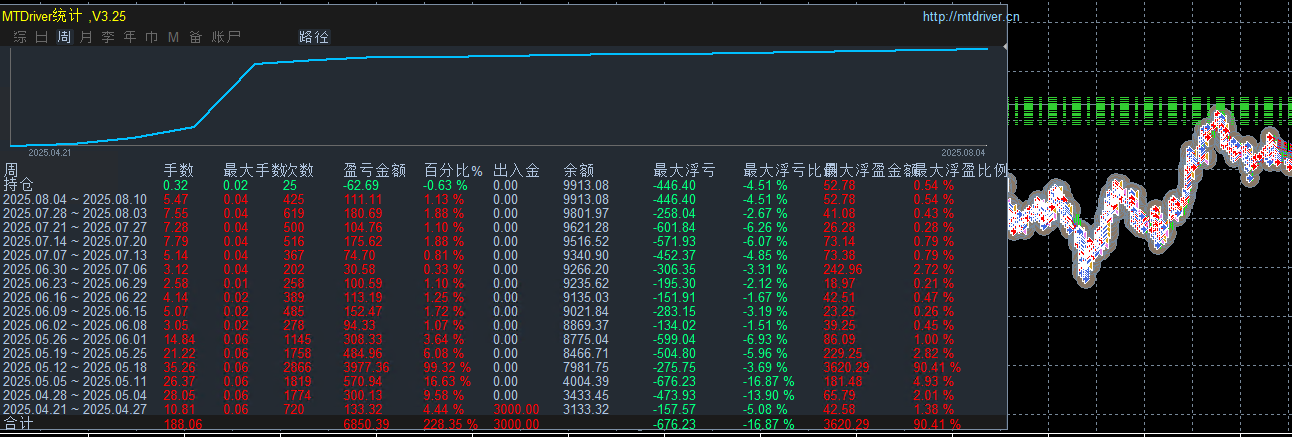Click the 242.96 floating profit cell
The height and width of the screenshot is (437, 1292).
coord(843,269)
